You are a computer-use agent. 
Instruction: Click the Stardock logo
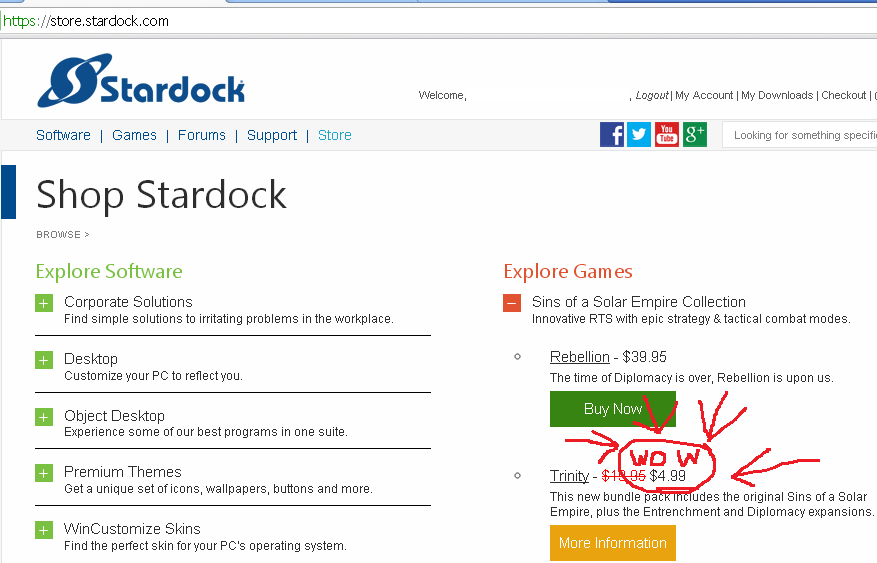point(141,81)
